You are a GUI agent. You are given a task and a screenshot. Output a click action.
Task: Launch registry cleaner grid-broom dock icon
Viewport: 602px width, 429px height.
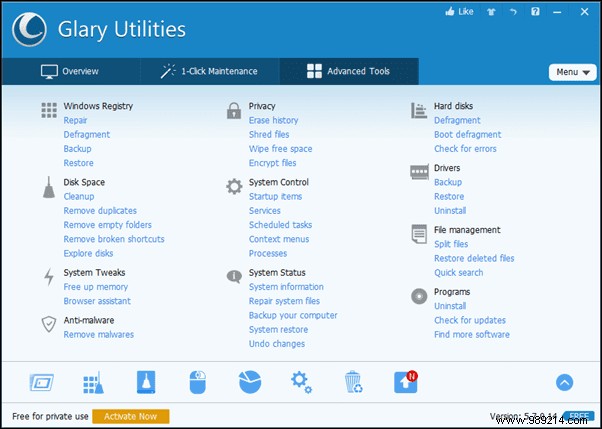93,383
